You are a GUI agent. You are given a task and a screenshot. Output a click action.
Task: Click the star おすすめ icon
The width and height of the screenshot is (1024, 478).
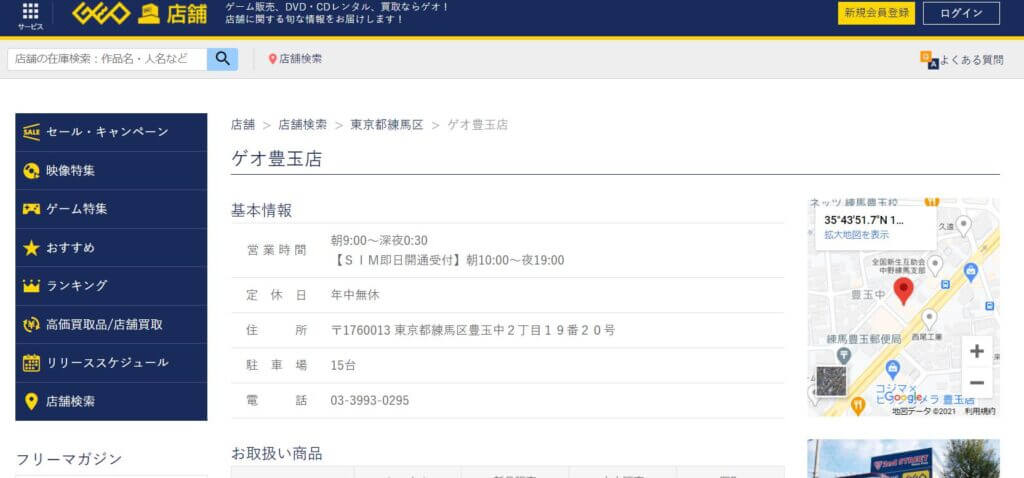click(31, 247)
